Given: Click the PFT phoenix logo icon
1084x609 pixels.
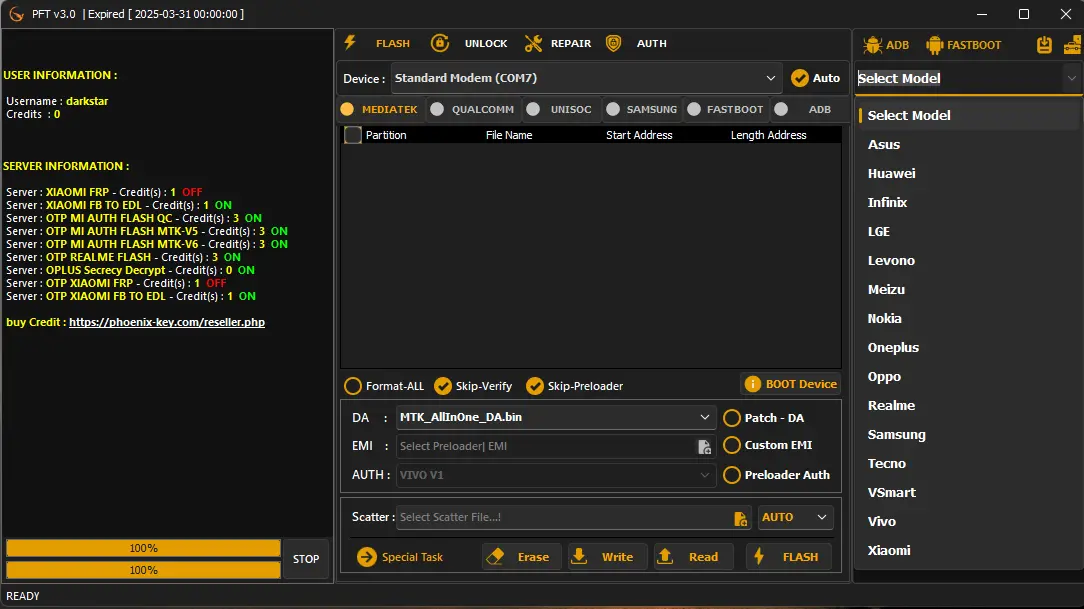Looking at the screenshot, I should 16,14.
